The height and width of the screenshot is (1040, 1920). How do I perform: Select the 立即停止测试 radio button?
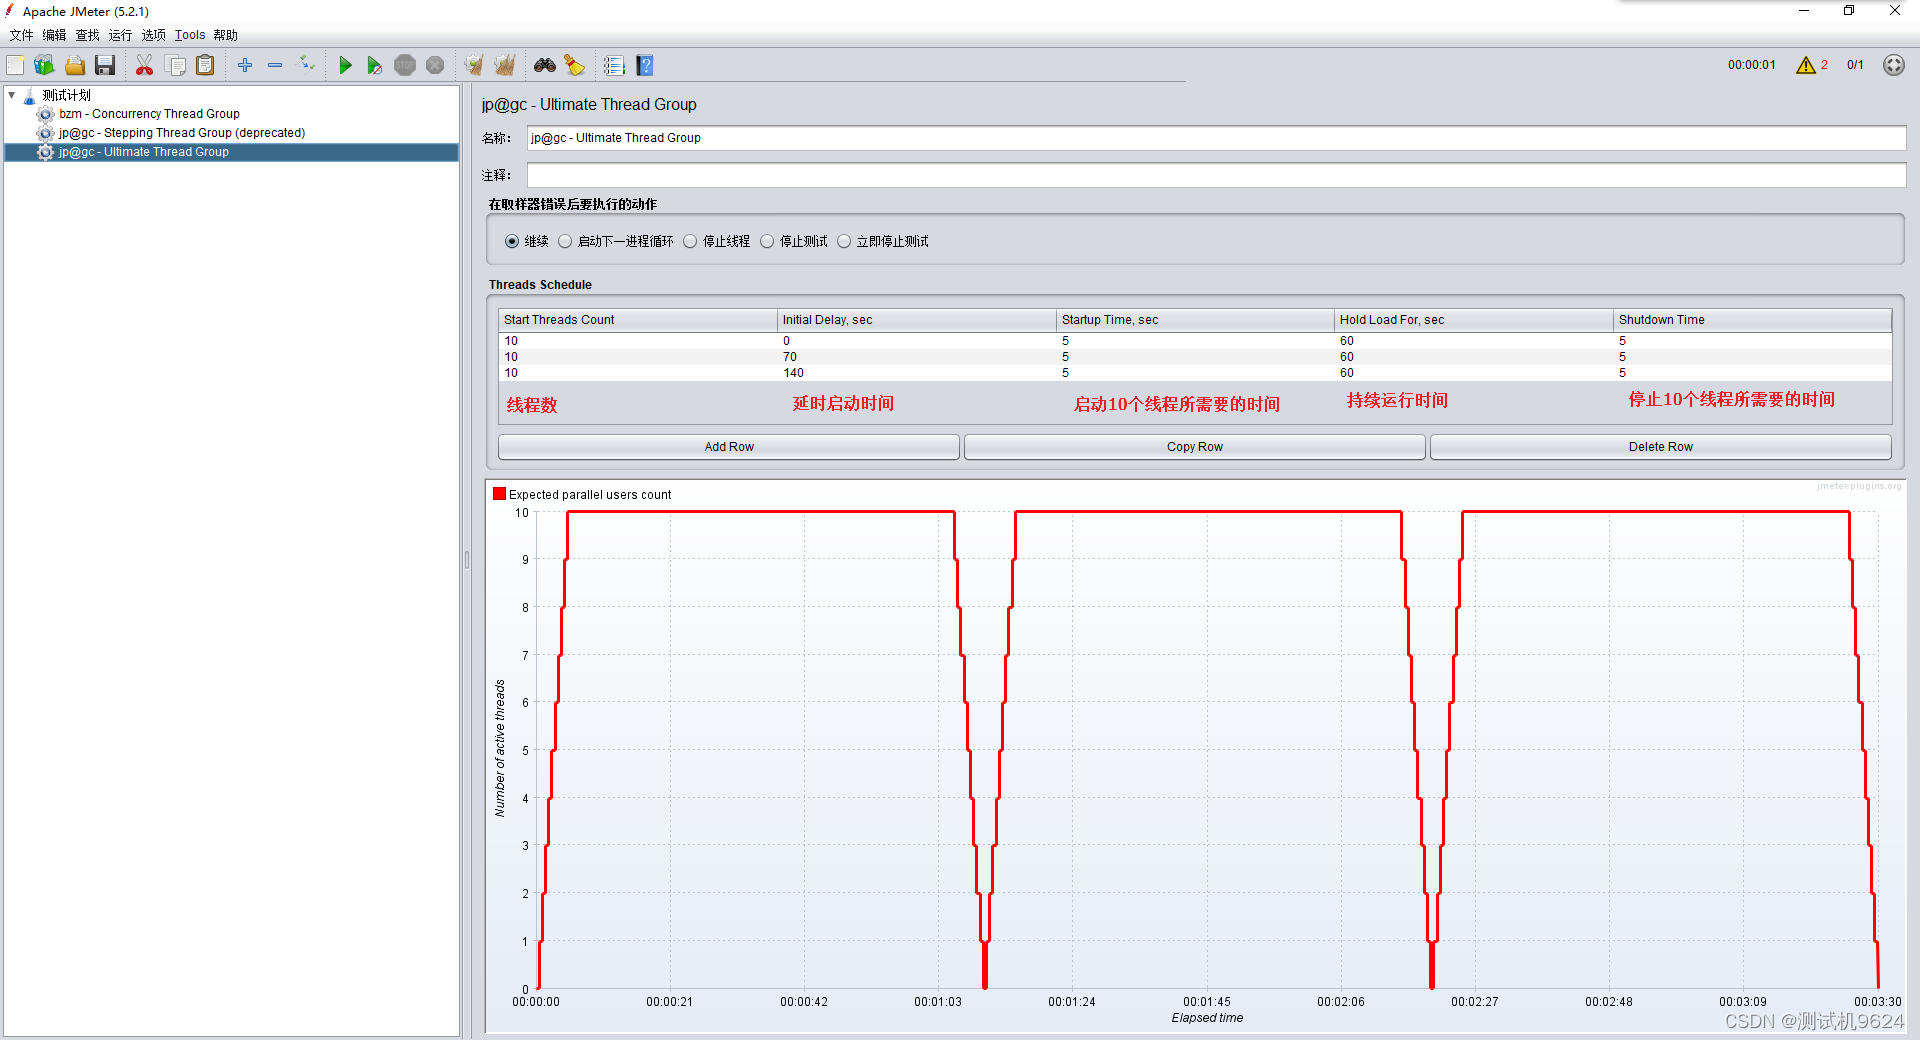844,241
